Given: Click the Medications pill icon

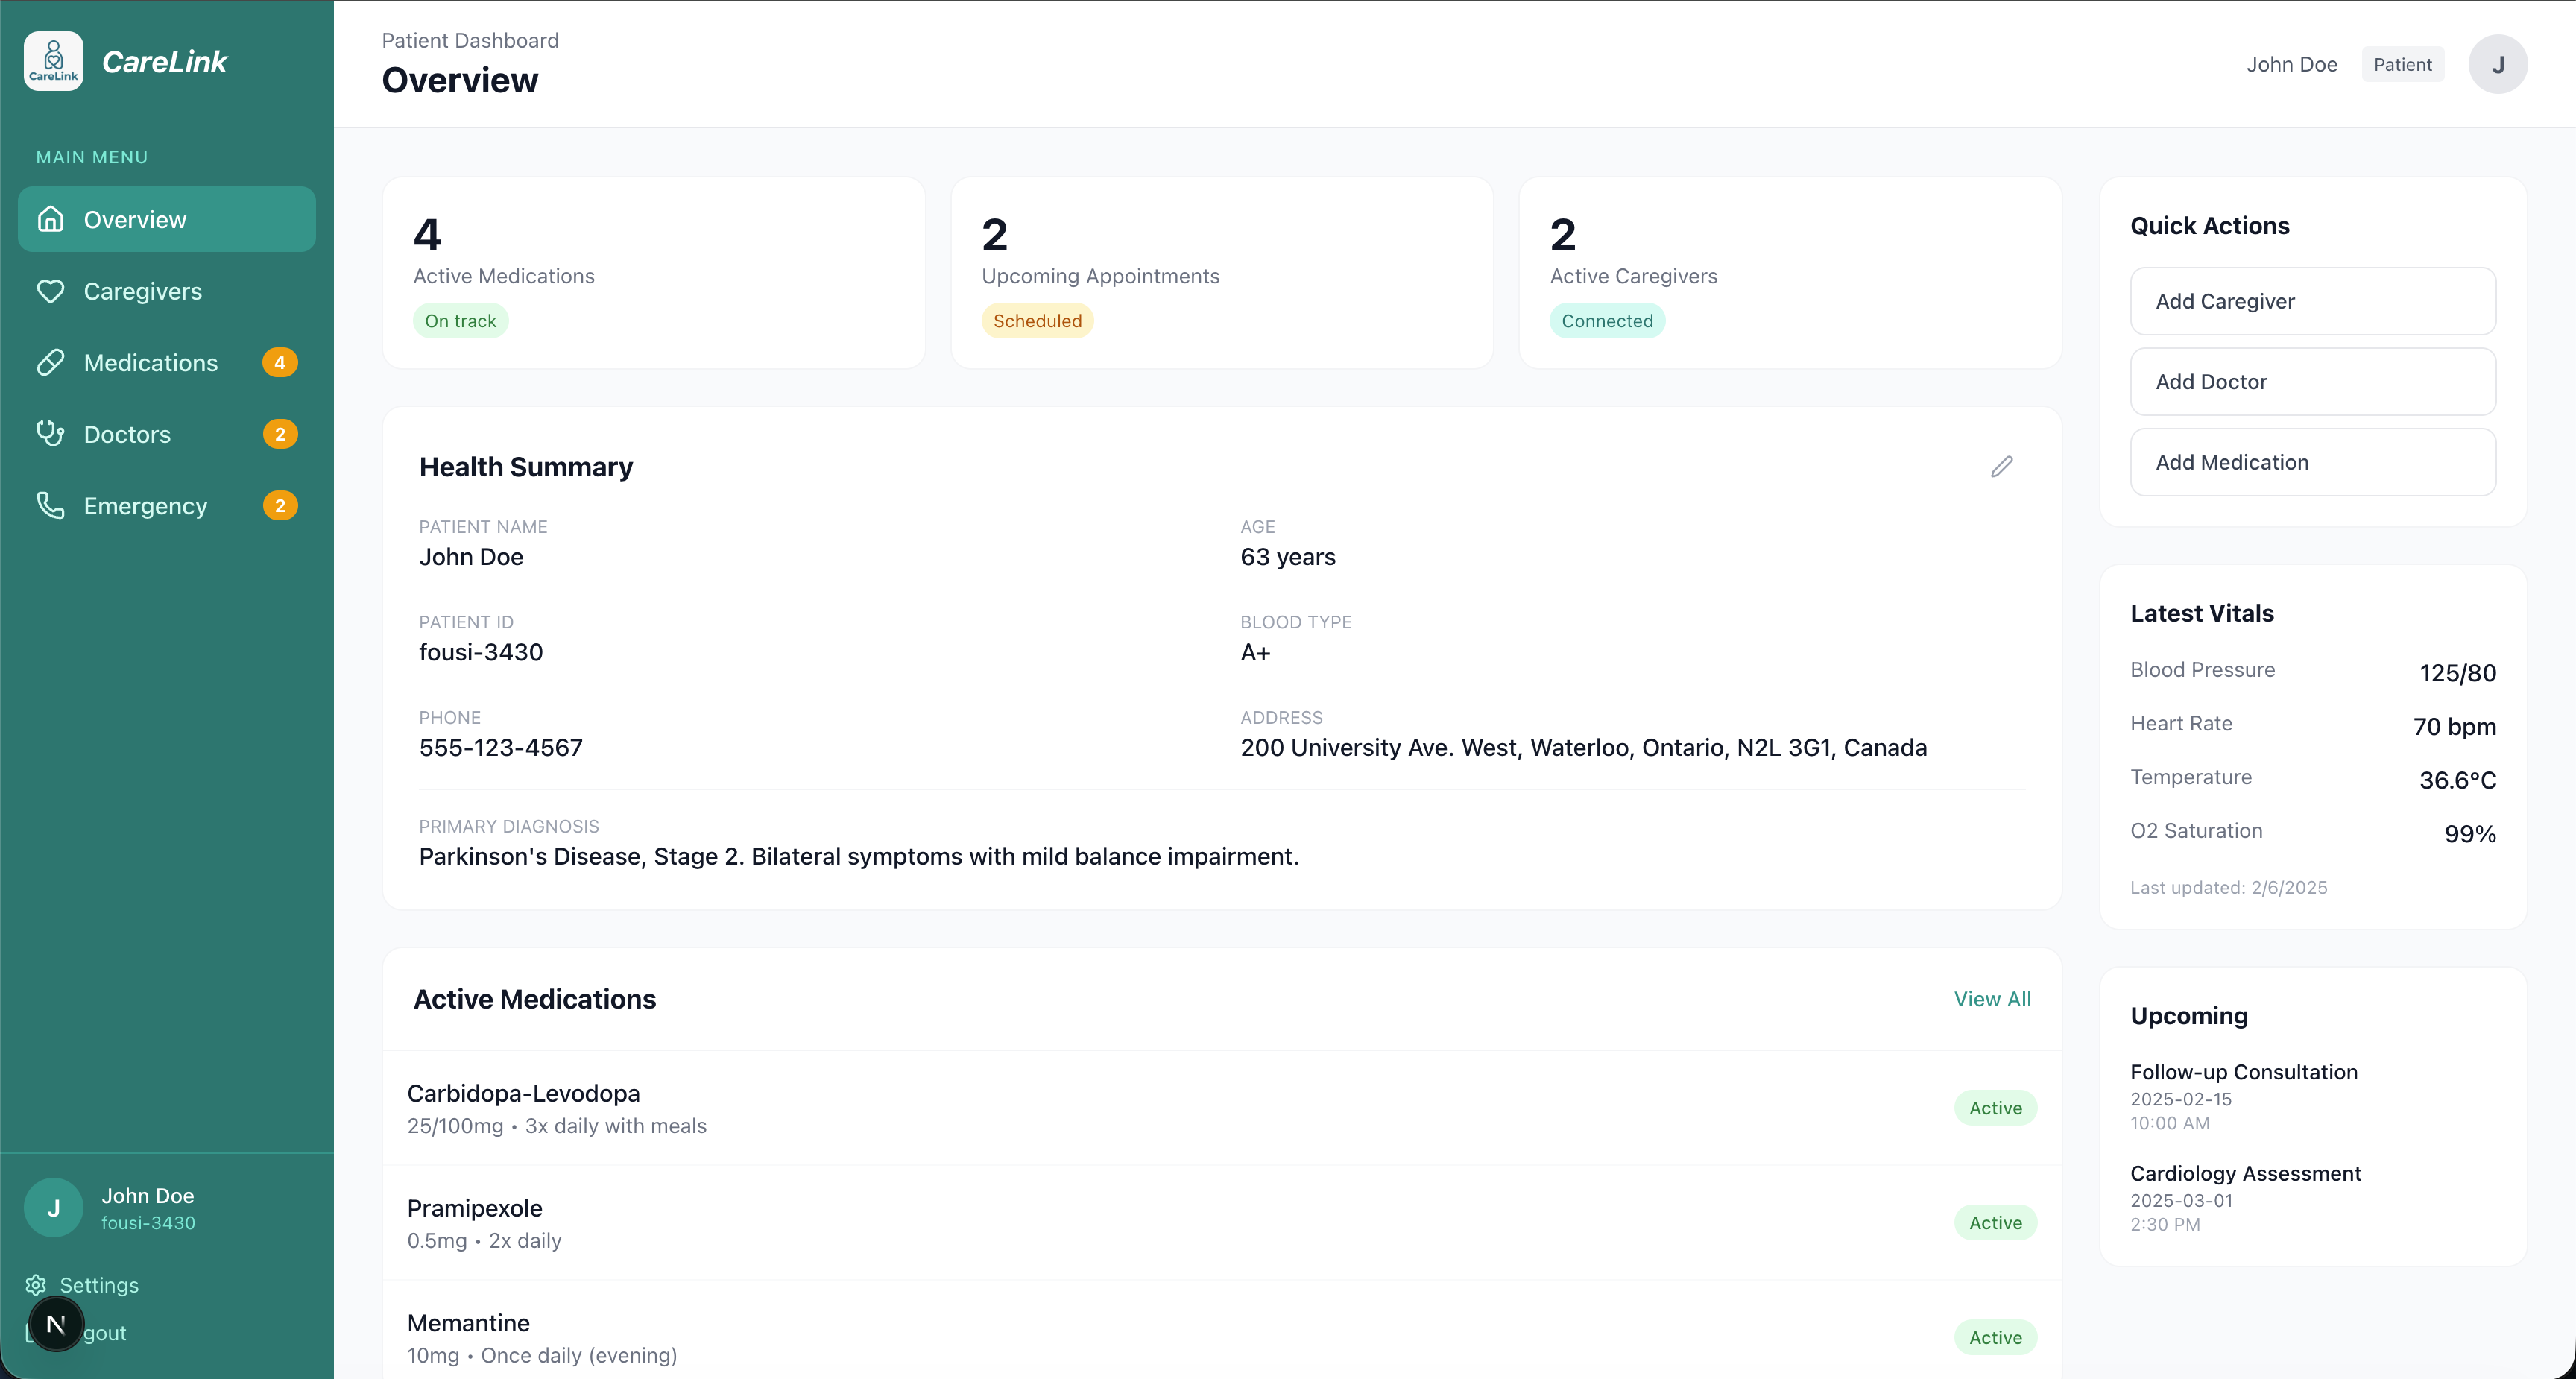Looking at the screenshot, I should click(x=51, y=363).
